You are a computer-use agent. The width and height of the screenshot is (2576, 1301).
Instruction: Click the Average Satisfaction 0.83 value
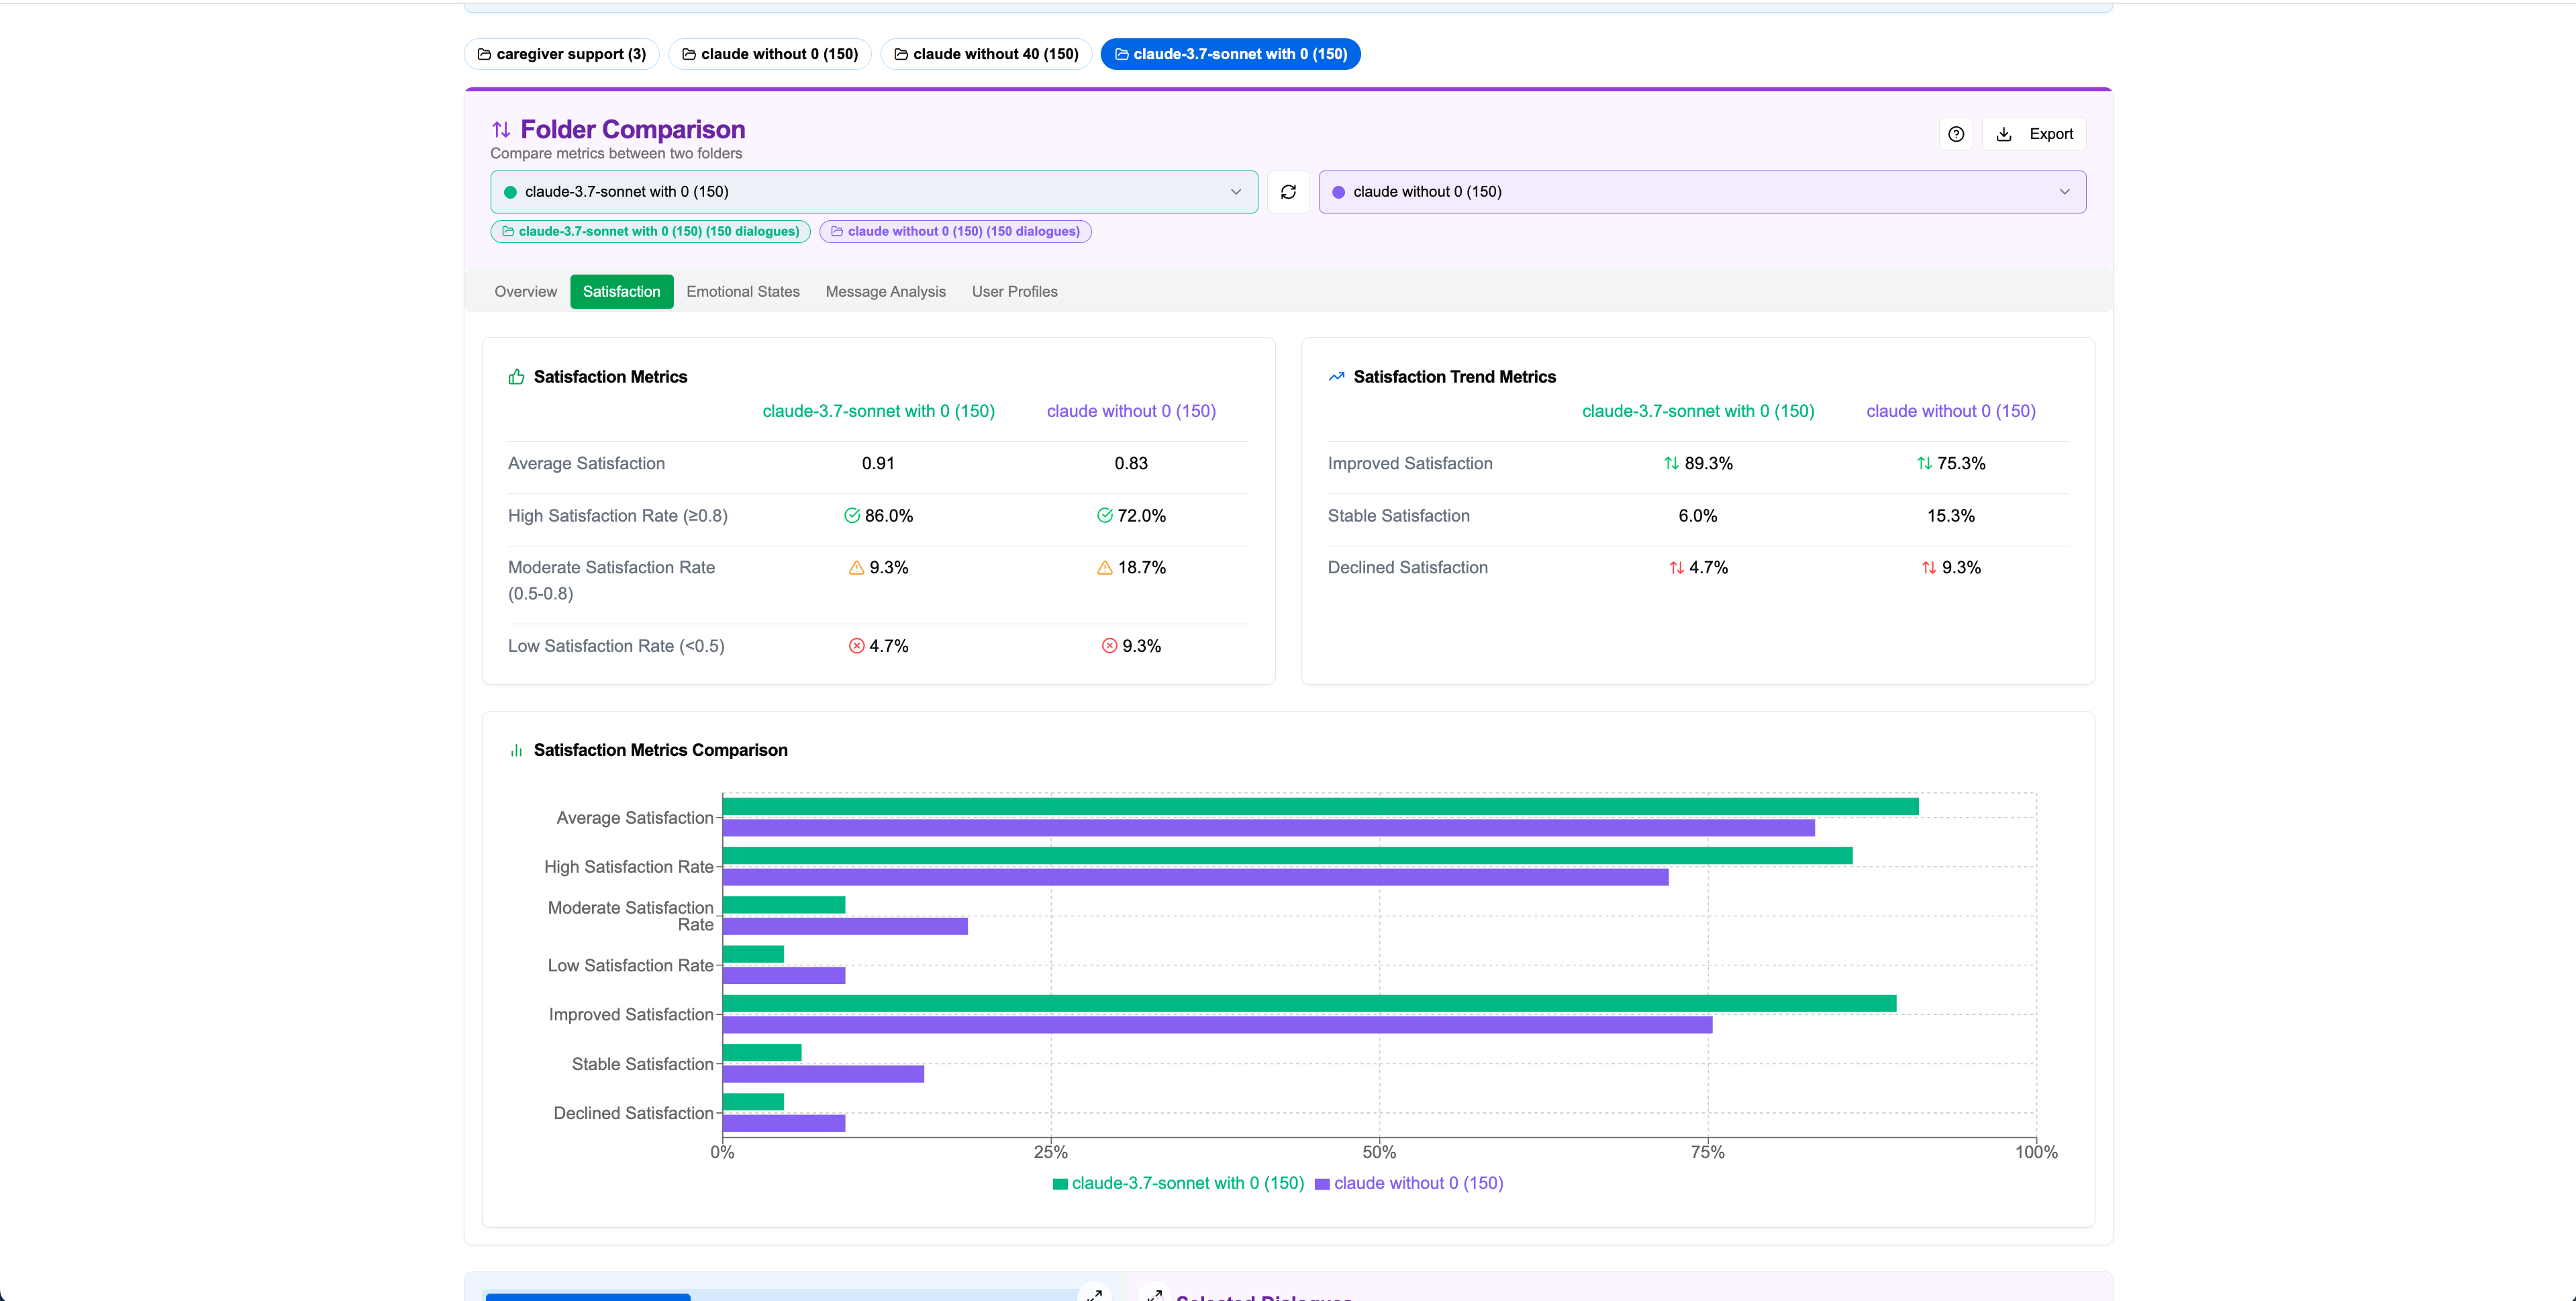(x=1131, y=464)
